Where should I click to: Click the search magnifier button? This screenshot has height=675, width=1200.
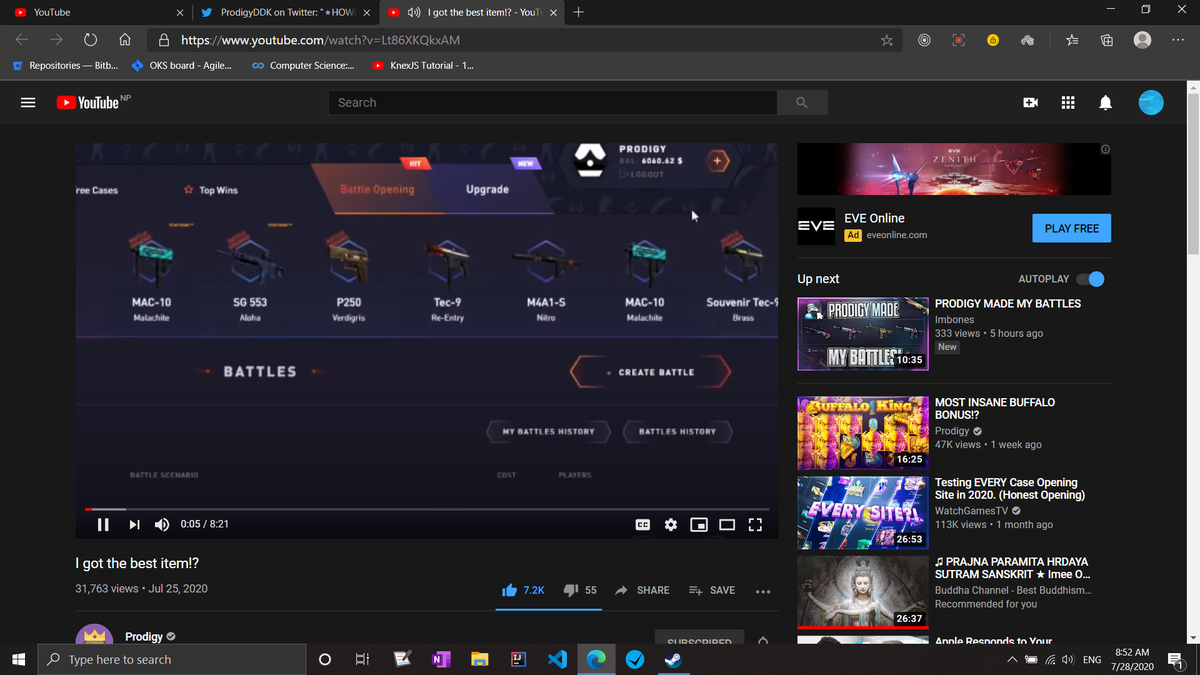(802, 103)
